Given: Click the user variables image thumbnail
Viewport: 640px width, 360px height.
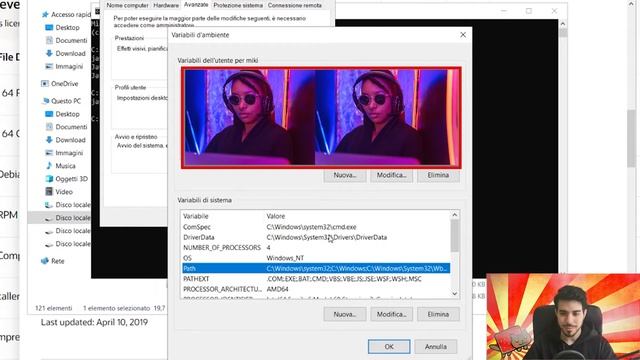Looking at the screenshot, I should 321,118.
